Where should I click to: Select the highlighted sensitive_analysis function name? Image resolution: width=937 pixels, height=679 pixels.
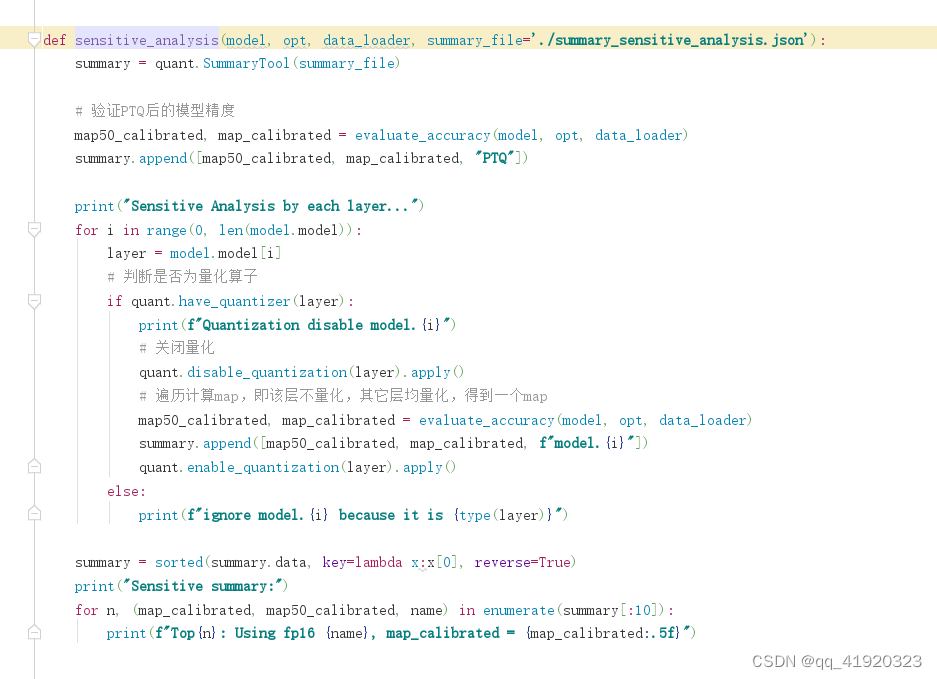click(x=147, y=39)
